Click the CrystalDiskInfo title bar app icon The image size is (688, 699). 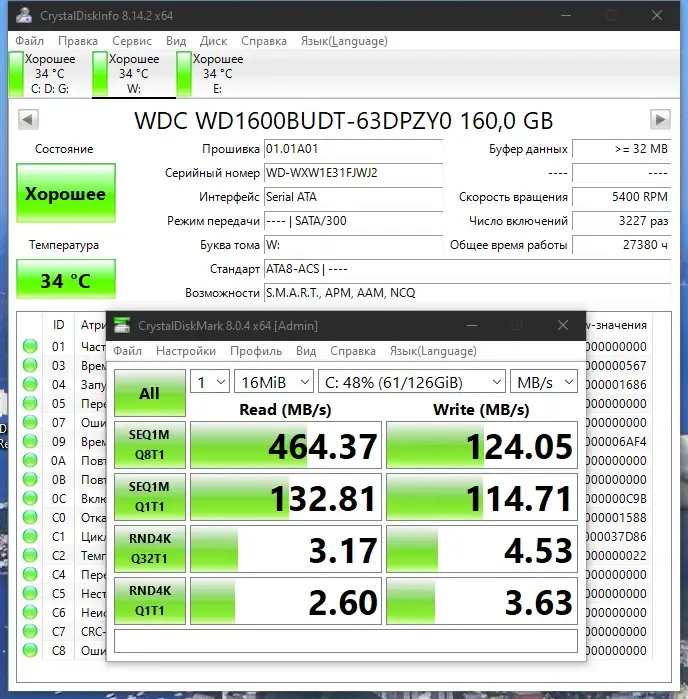click(24, 15)
